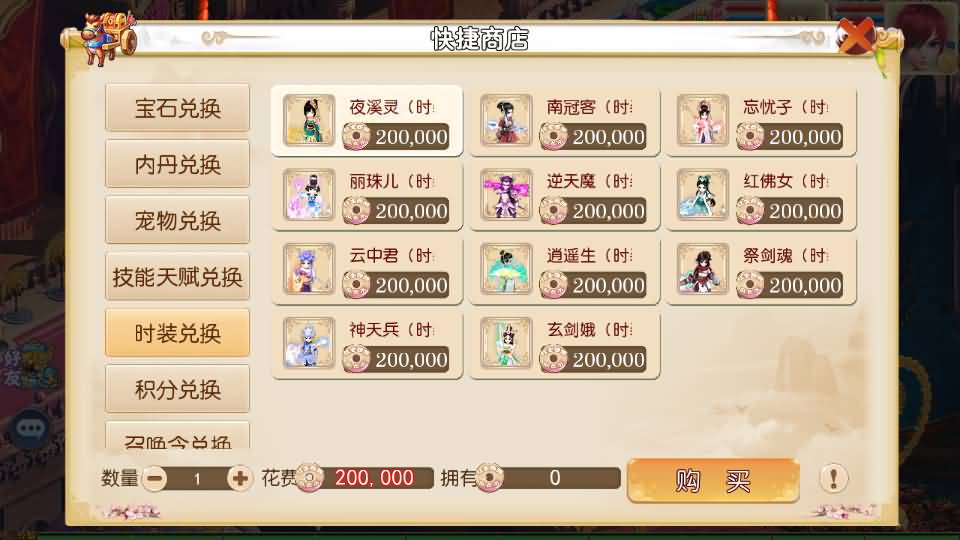Open the 宝石兑换 tab

178,108
